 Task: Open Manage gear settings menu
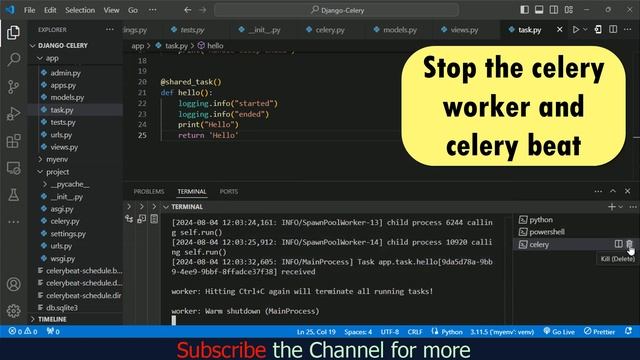(x=13, y=311)
